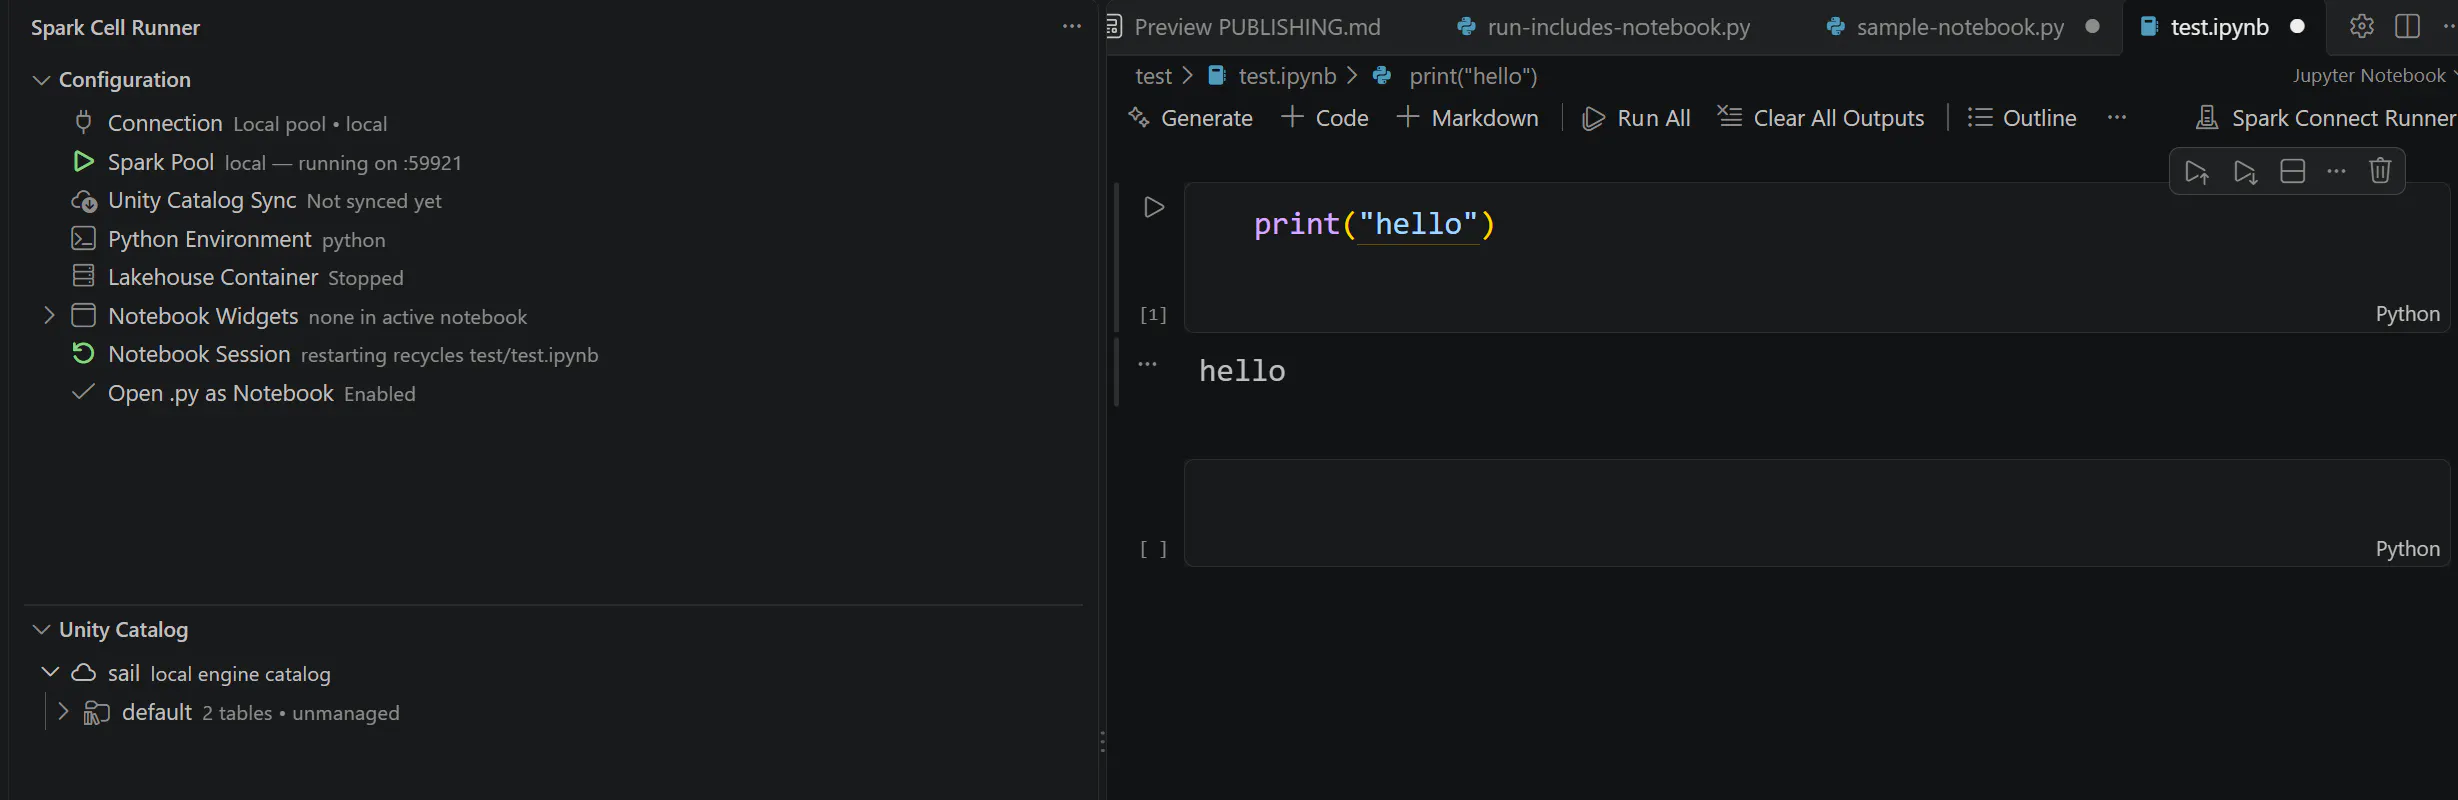Expand the Notebook Widgets item
Image resolution: width=2458 pixels, height=800 pixels.
click(x=49, y=316)
